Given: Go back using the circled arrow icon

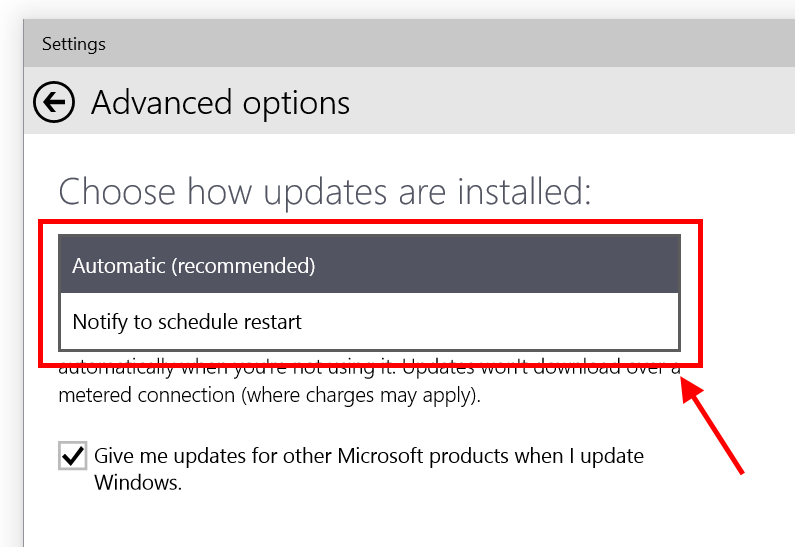Looking at the screenshot, I should pyautogui.click(x=54, y=102).
